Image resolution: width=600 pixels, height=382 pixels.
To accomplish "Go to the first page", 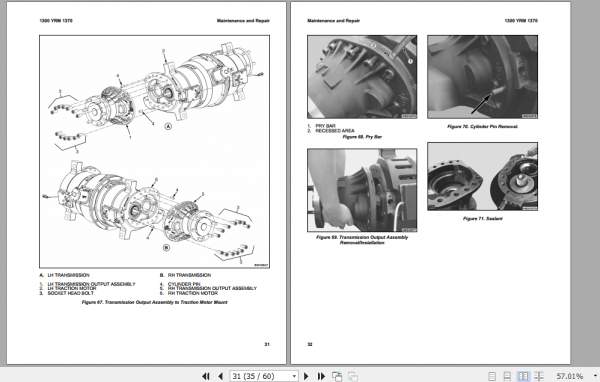I will click(x=205, y=376).
